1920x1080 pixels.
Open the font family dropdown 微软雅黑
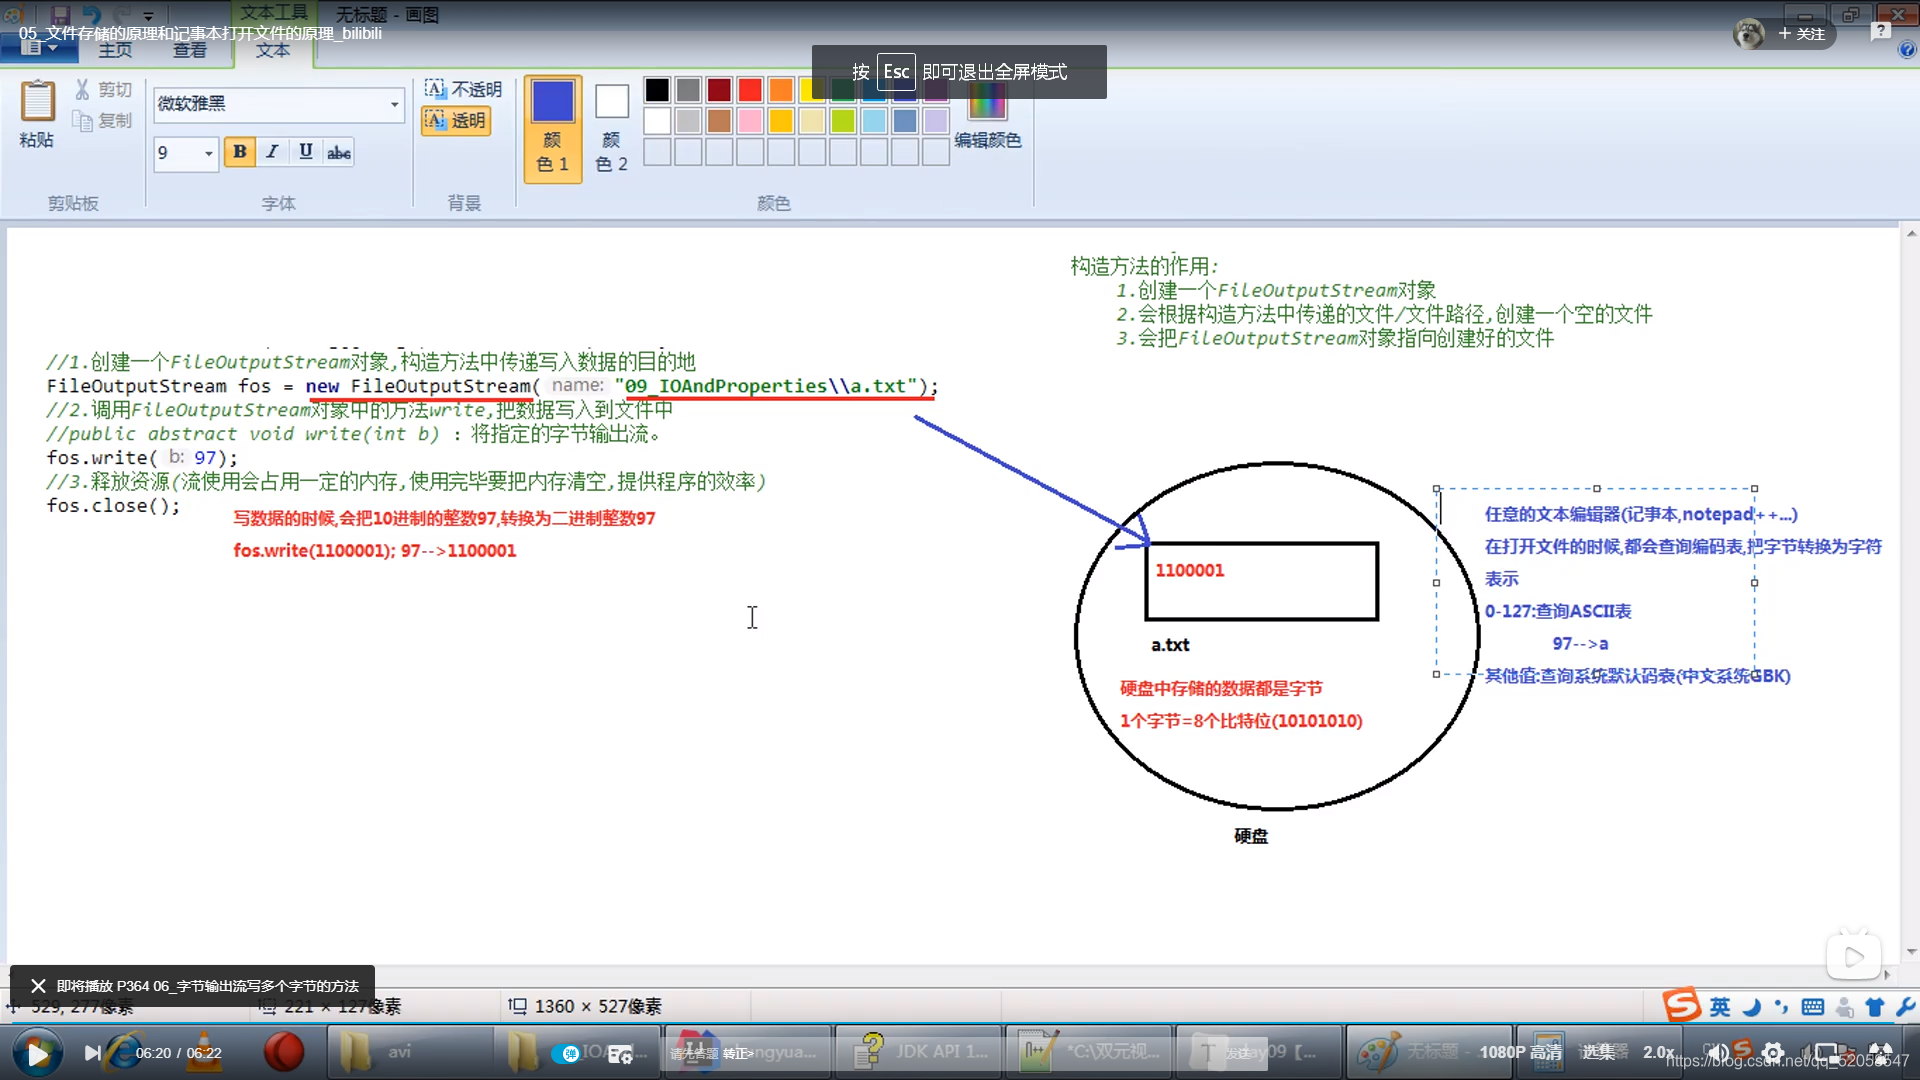(394, 104)
